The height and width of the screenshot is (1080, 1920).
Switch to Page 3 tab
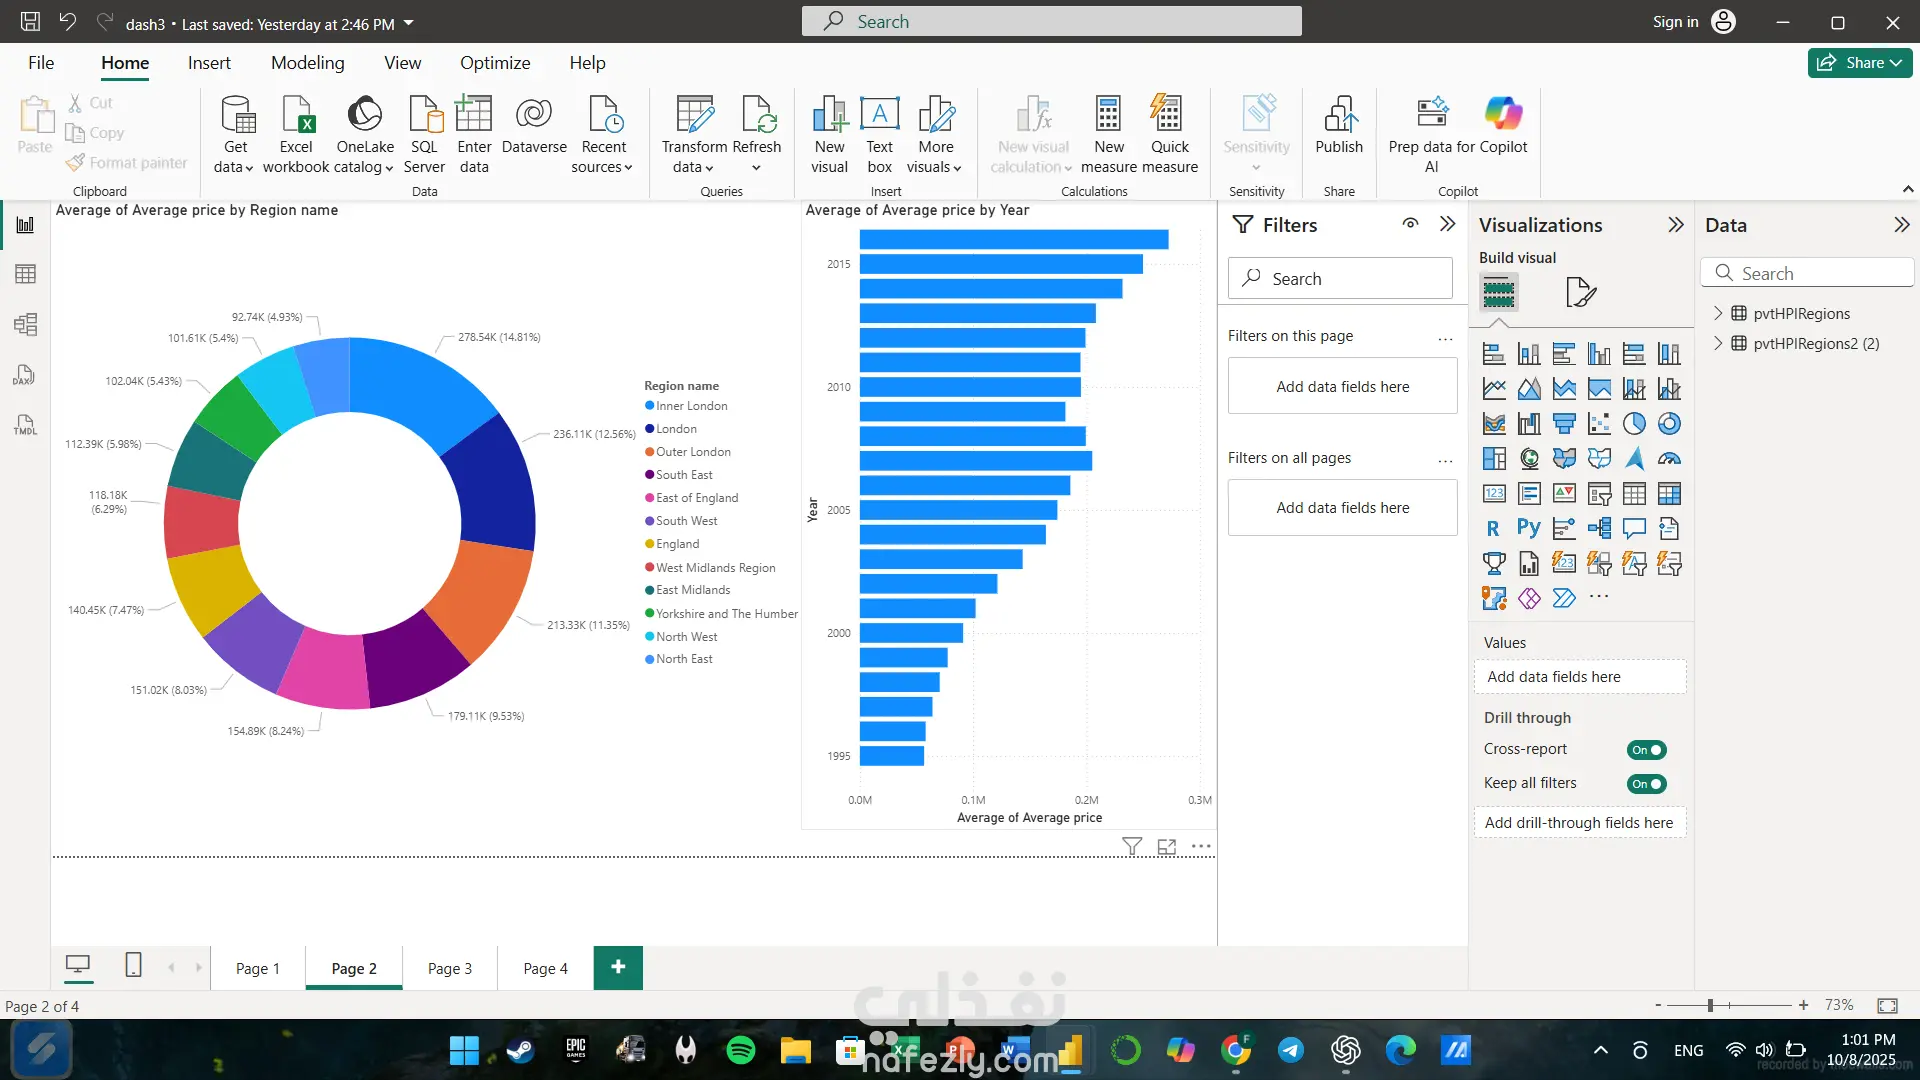click(x=449, y=968)
